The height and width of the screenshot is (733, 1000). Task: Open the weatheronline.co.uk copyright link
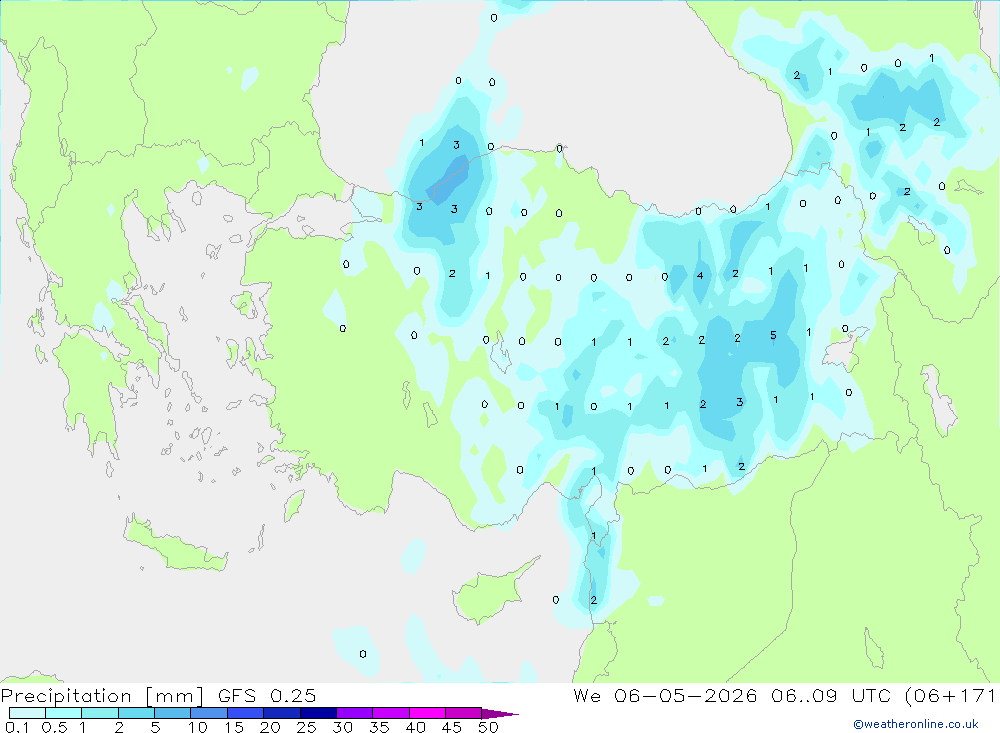click(916, 724)
